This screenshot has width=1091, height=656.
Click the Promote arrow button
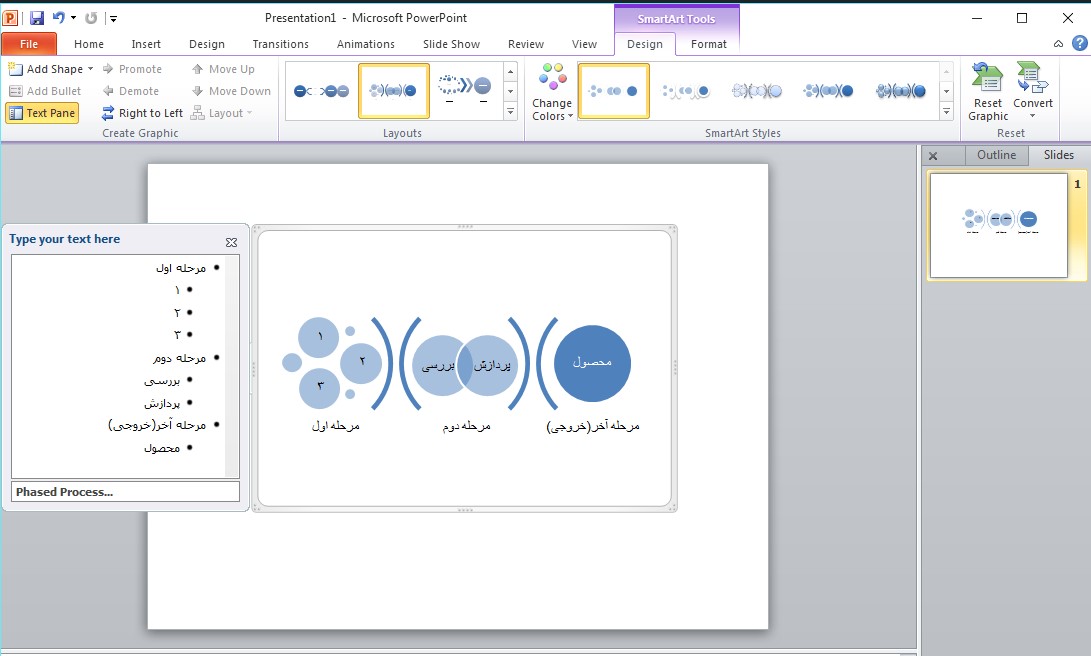click(132, 69)
